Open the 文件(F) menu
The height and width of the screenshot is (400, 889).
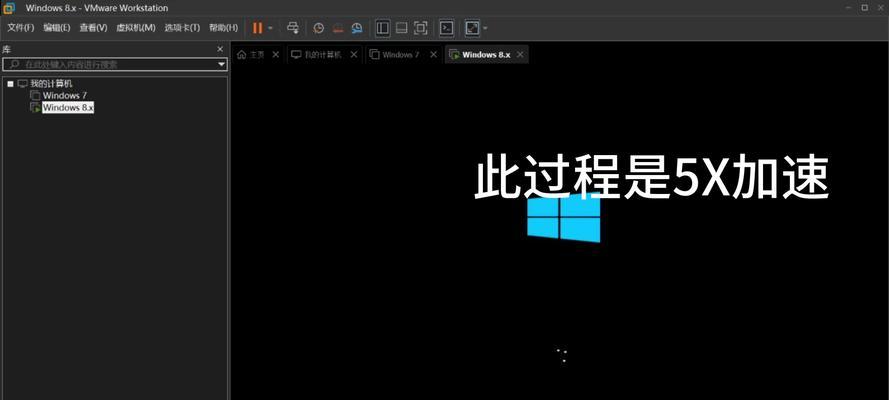coord(20,28)
